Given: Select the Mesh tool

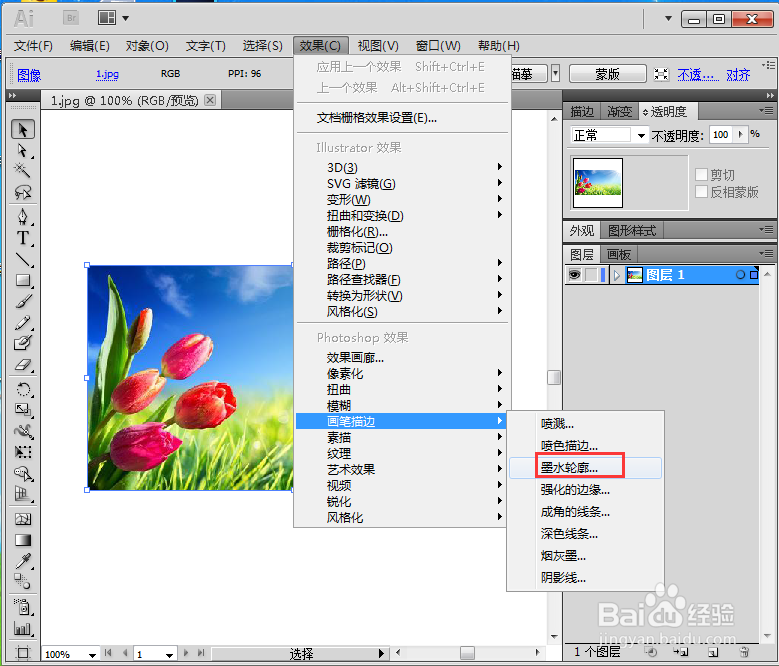Looking at the screenshot, I should [x=23, y=519].
